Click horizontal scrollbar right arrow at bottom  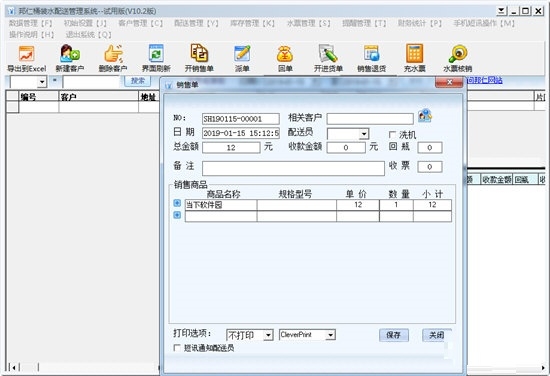(544, 368)
